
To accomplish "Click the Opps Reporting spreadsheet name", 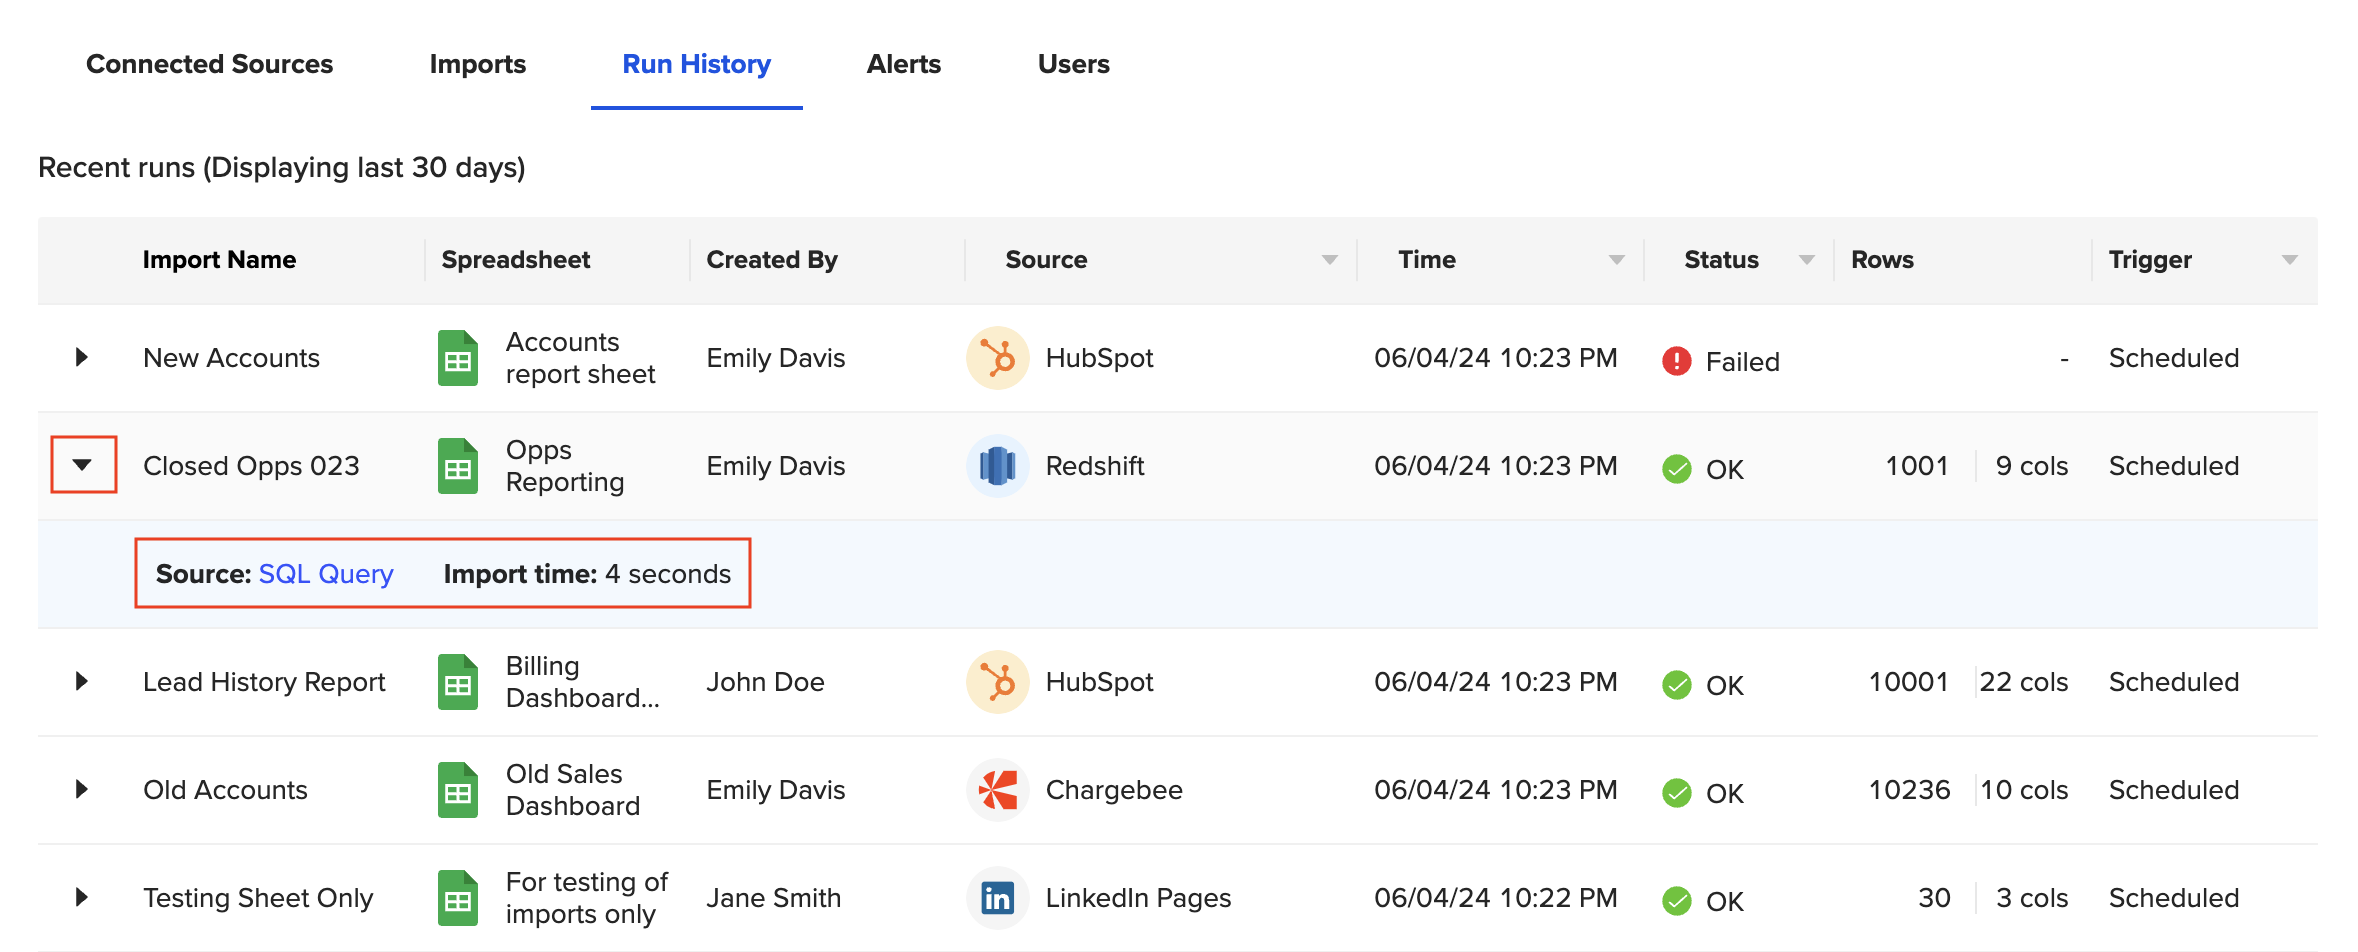I will (x=565, y=466).
